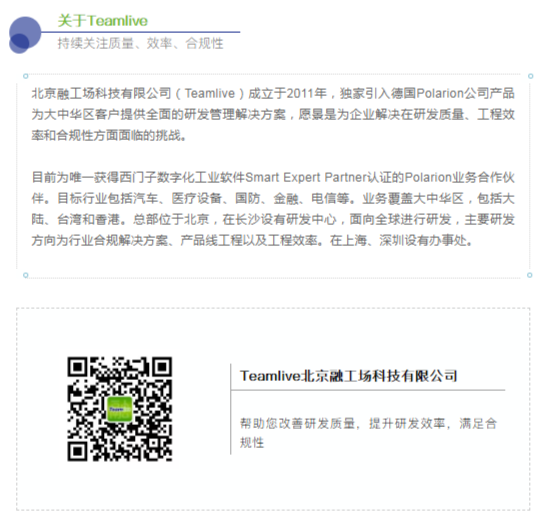
Task: Click the first paragraph starting 北京融工场科技有限公司
Action: point(273,114)
